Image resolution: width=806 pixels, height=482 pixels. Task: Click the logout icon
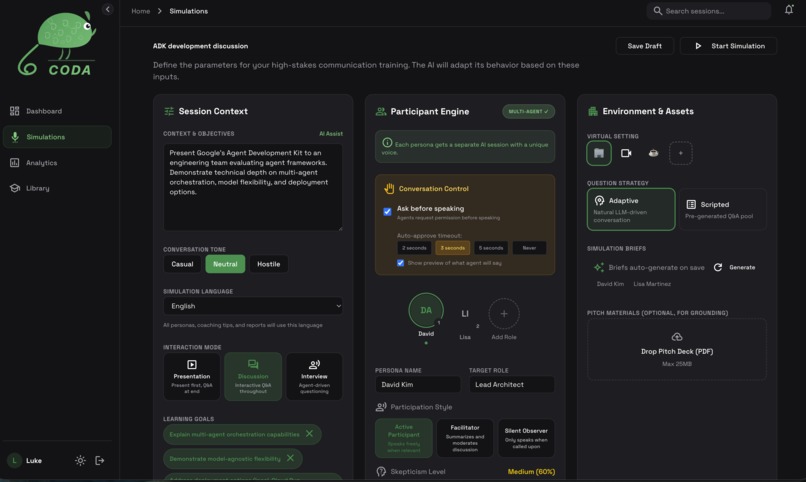[x=100, y=460]
